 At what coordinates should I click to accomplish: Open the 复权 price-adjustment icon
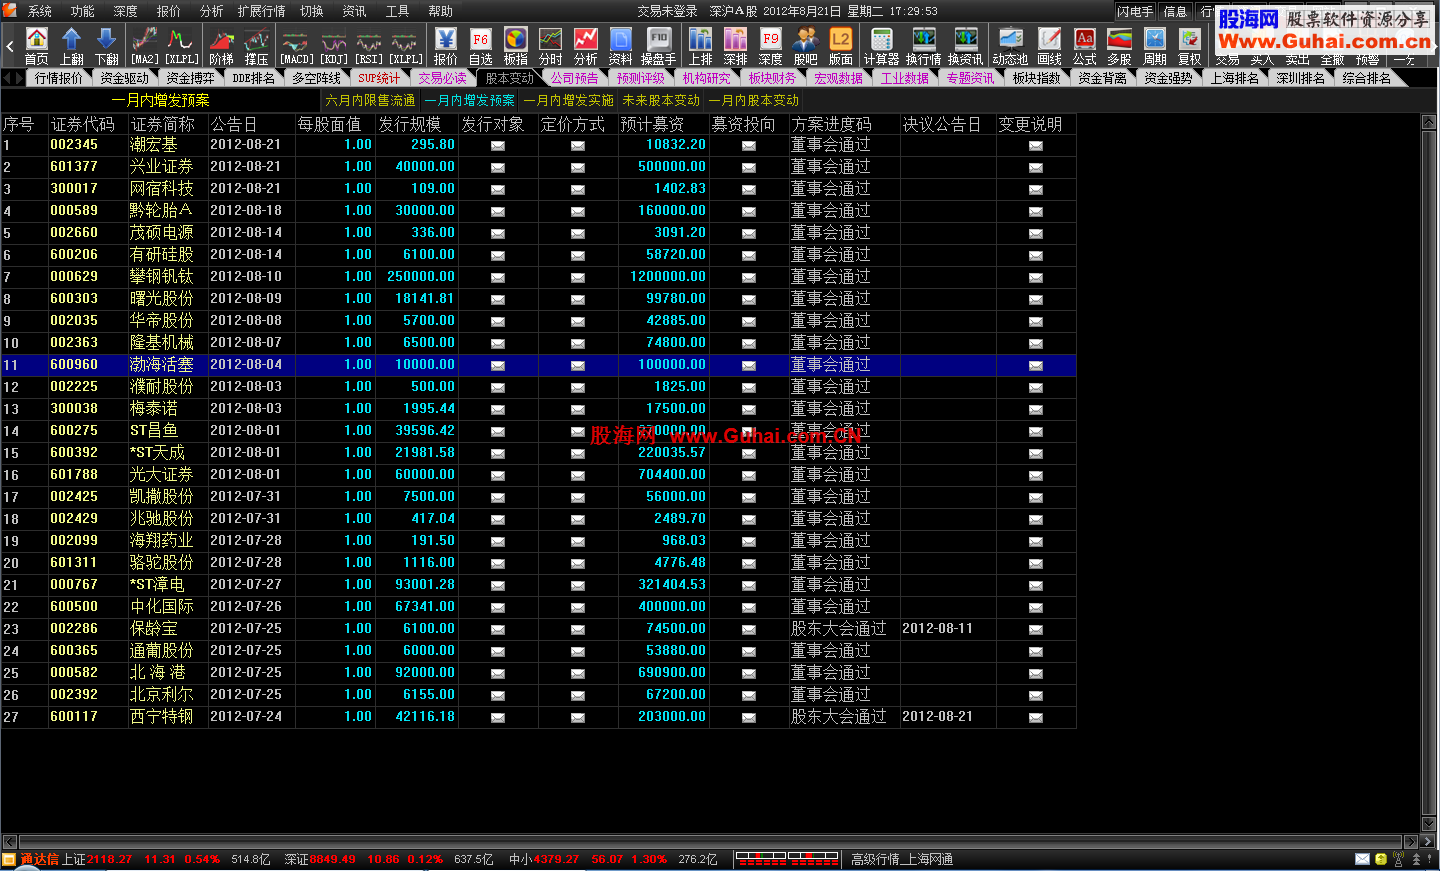coord(1190,46)
